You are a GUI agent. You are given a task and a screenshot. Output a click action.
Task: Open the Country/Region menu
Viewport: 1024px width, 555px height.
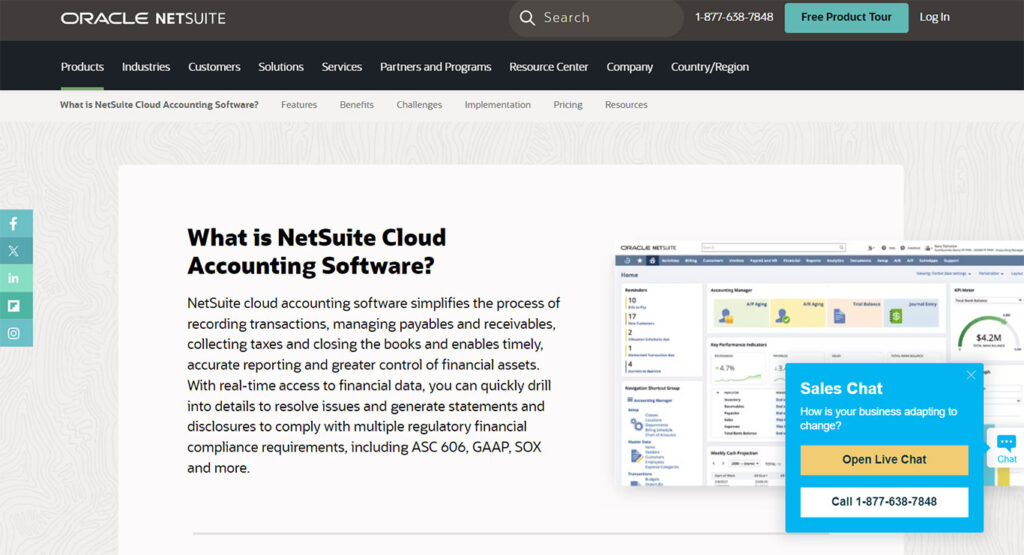[710, 67]
